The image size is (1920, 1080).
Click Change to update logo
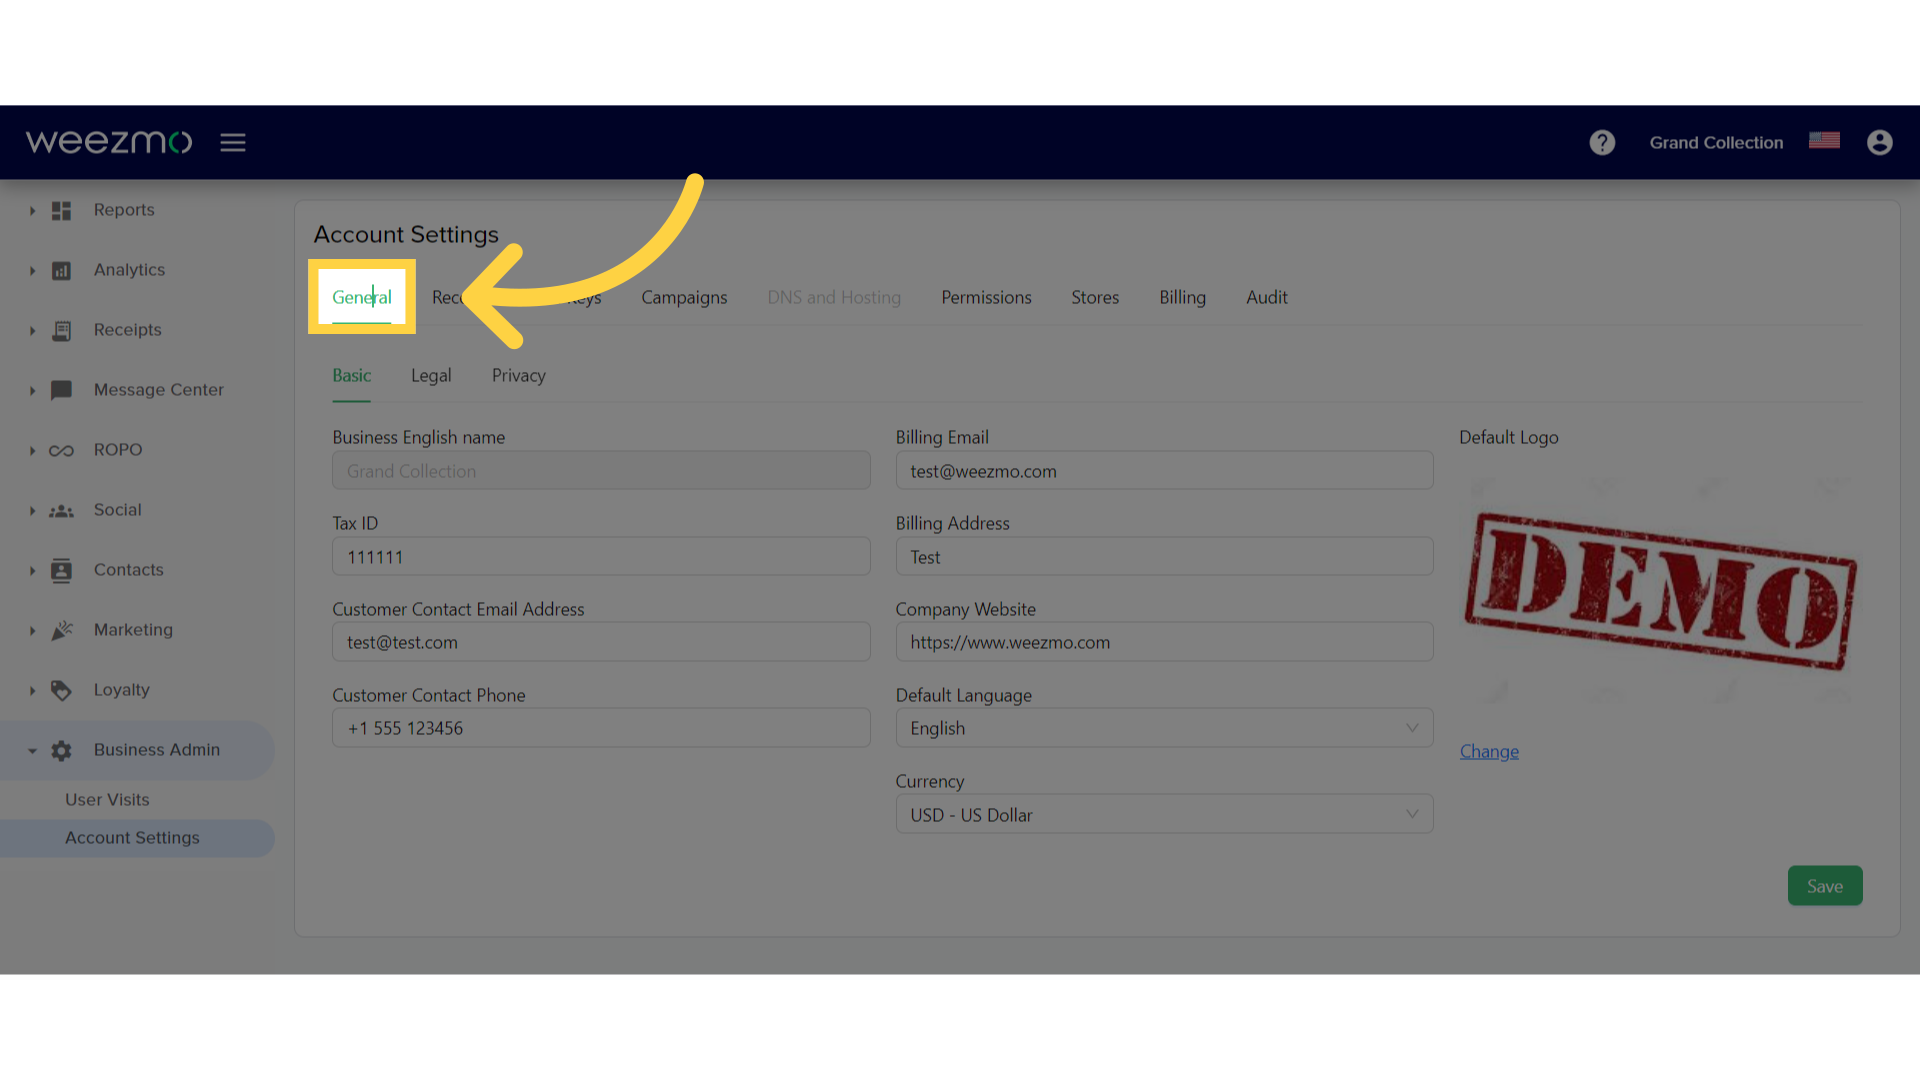pos(1489,750)
